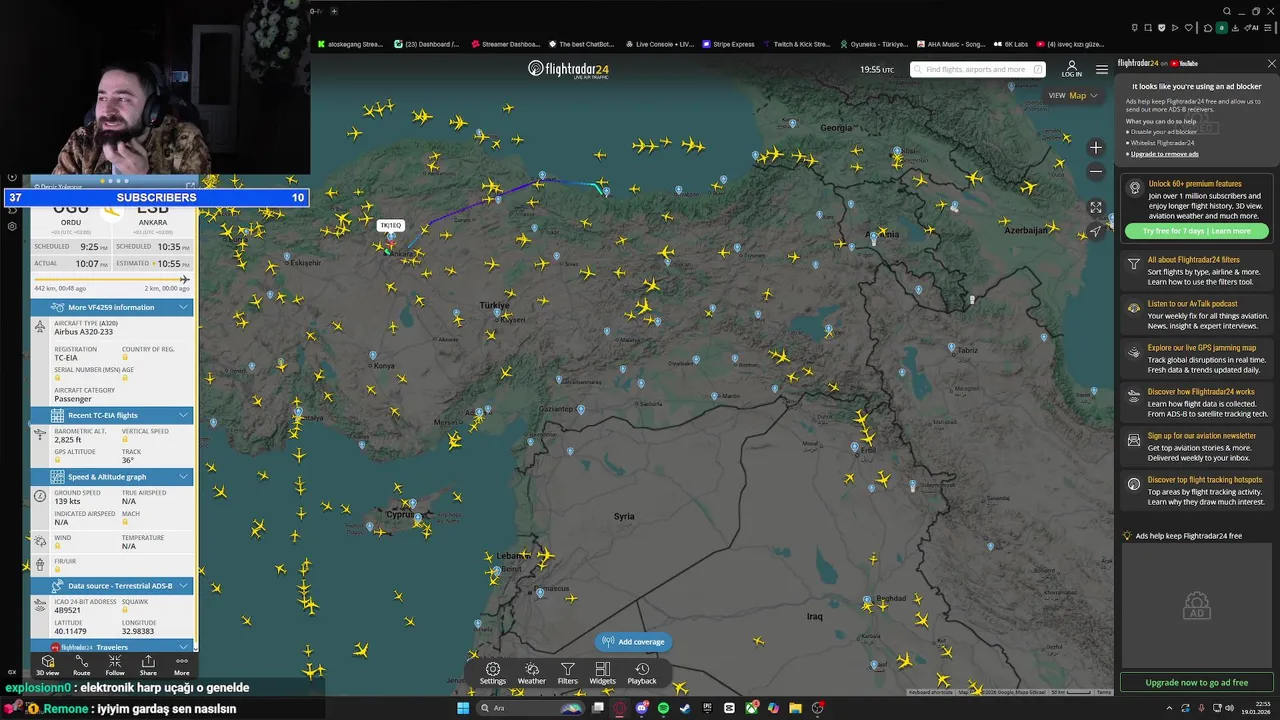Open the Filters funnel
The image size is (1280, 720).
567,673
